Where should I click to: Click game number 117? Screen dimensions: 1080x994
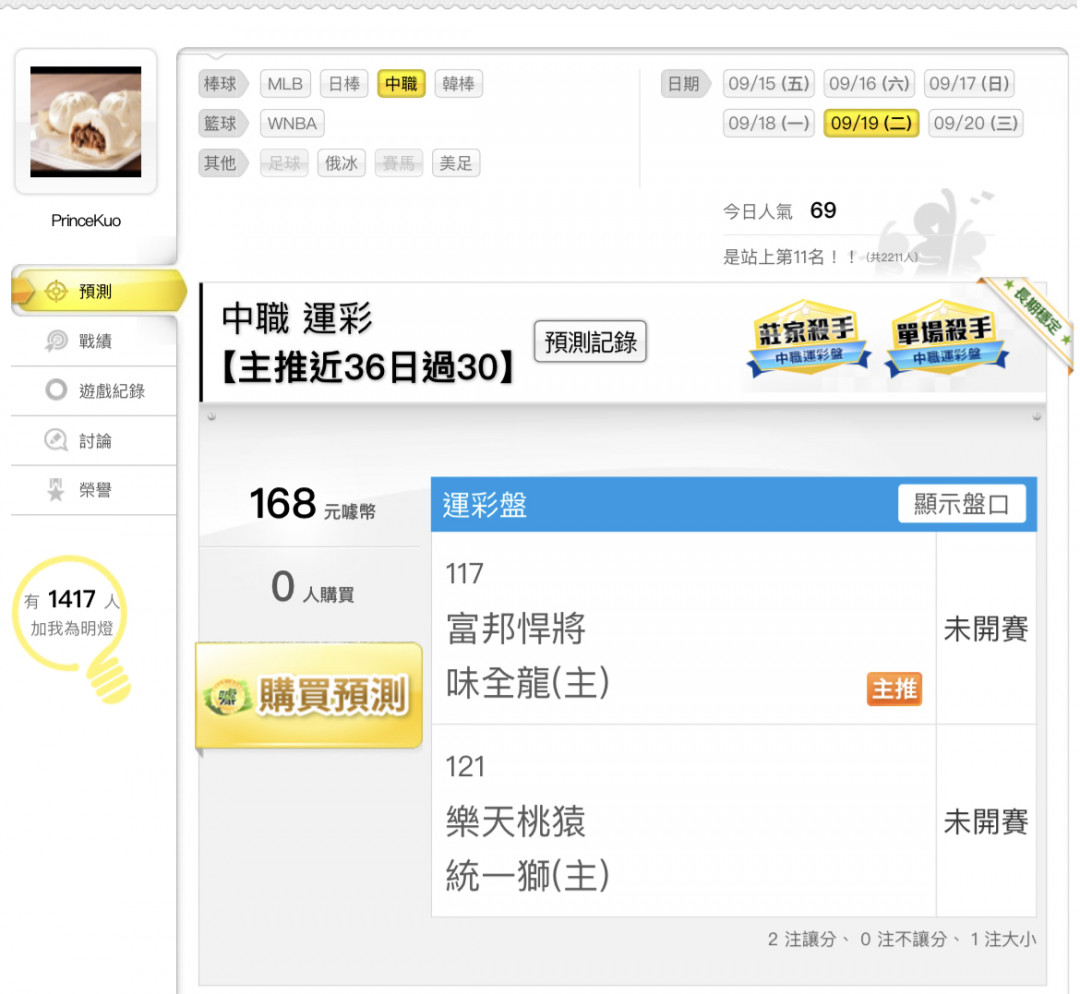pos(465,574)
